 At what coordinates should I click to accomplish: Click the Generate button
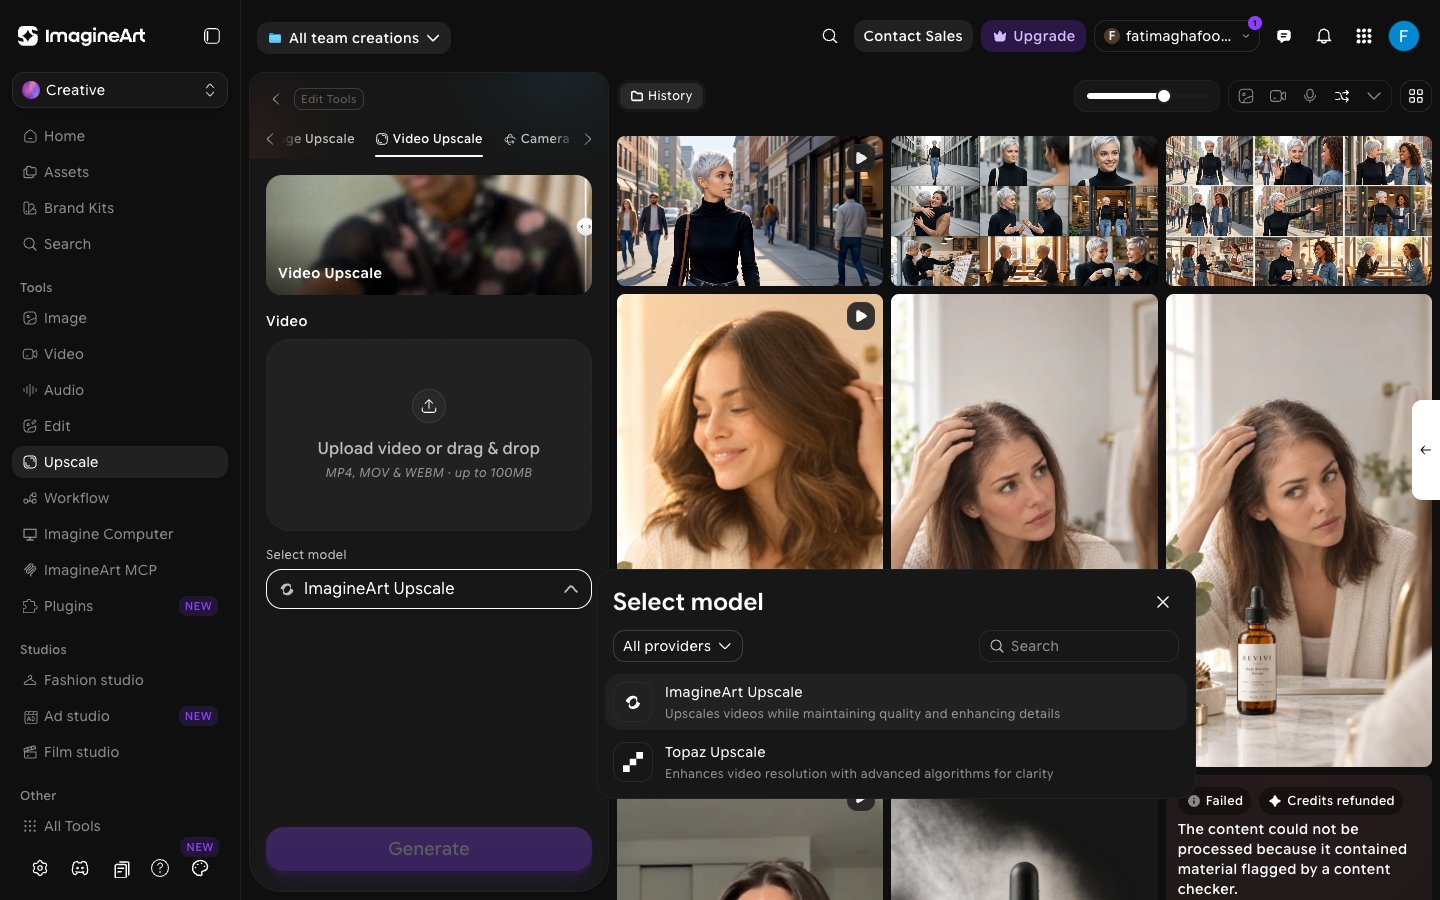(x=429, y=849)
